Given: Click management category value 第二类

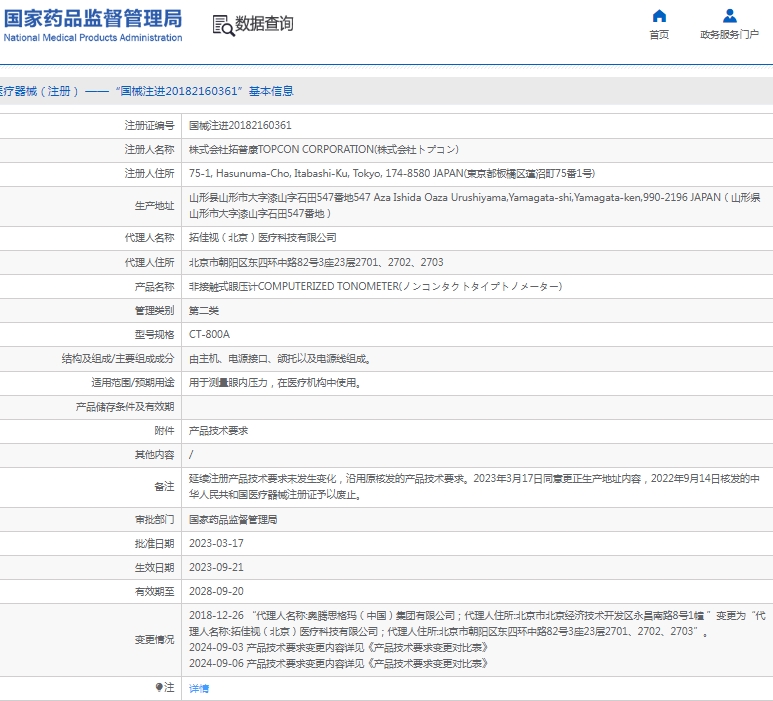Looking at the screenshot, I should pos(204,311).
